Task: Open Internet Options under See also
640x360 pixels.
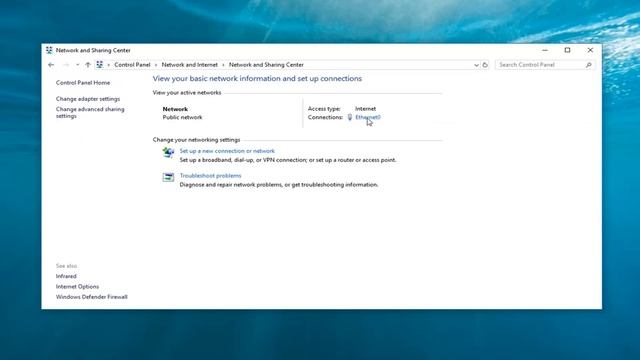Action: 78,287
